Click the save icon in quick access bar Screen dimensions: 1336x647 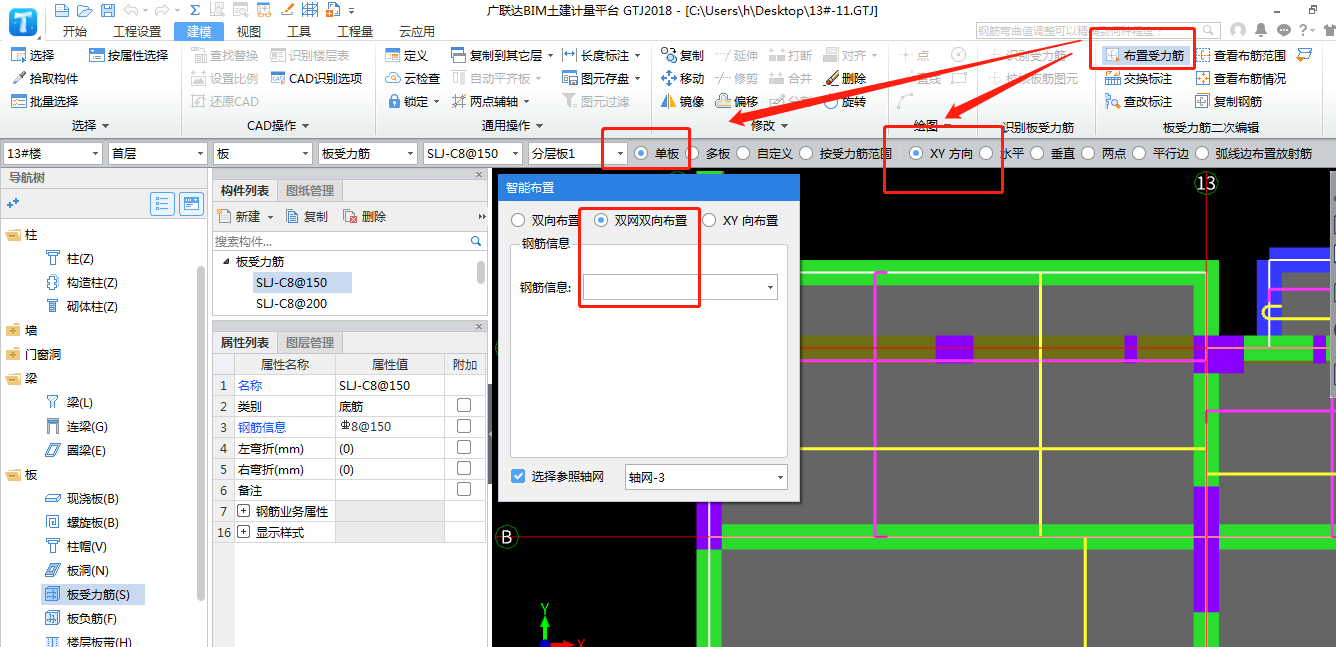(107, 10)
